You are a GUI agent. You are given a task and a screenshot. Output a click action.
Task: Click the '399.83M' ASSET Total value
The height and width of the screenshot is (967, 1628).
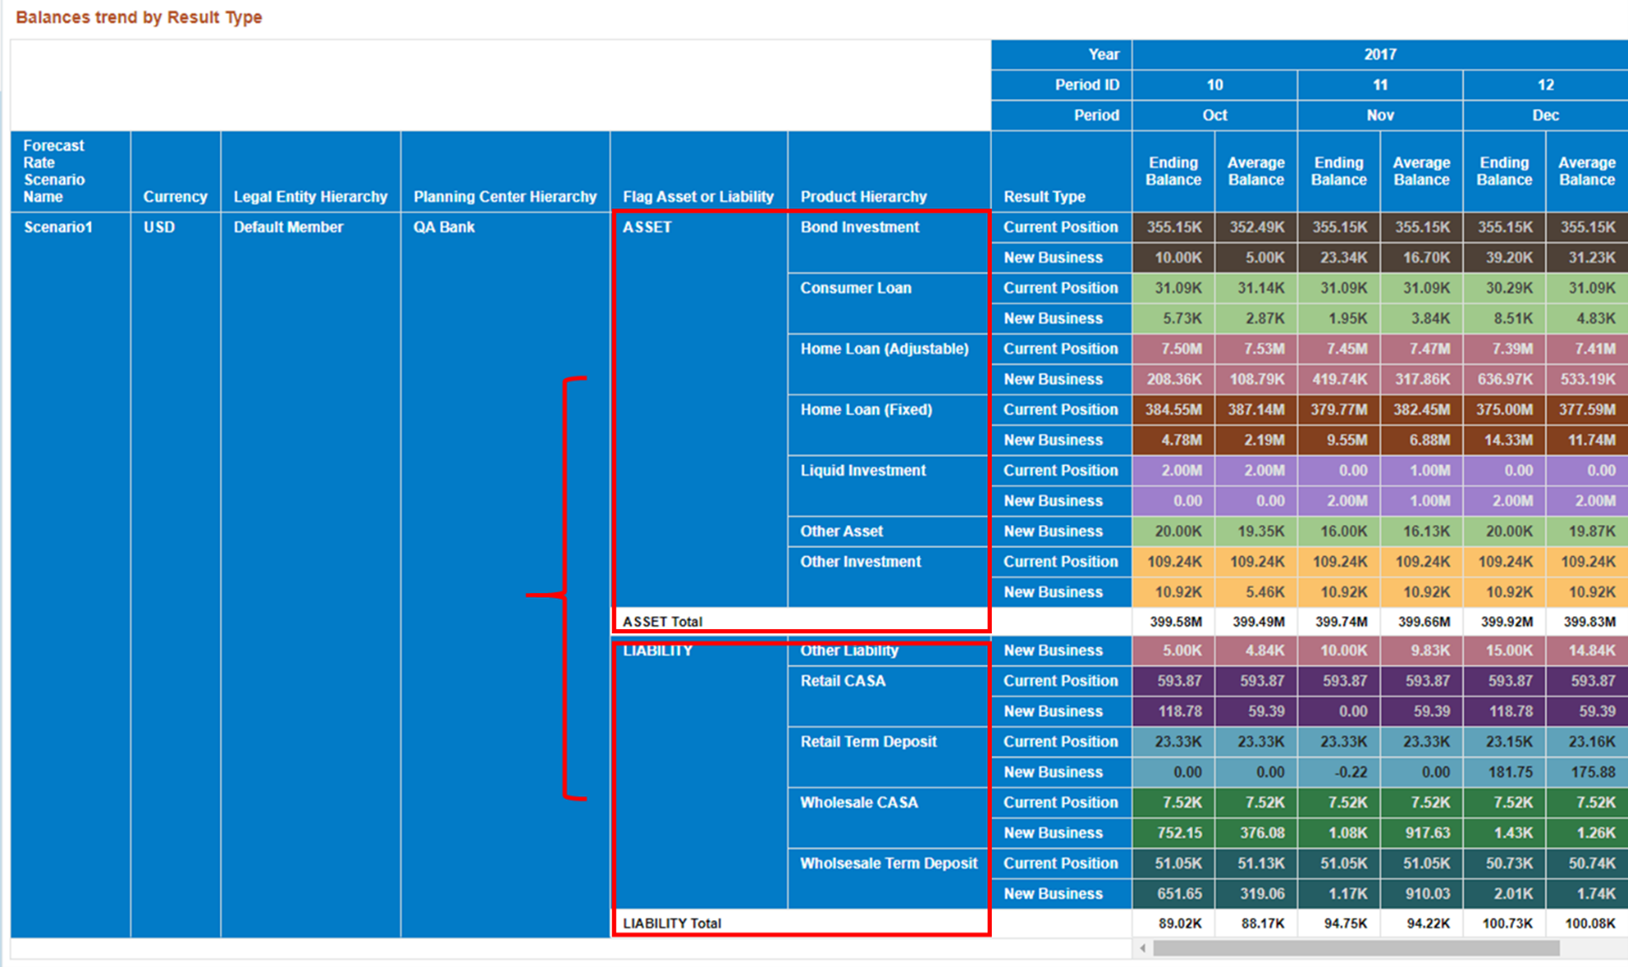(x=1588, y=621)
